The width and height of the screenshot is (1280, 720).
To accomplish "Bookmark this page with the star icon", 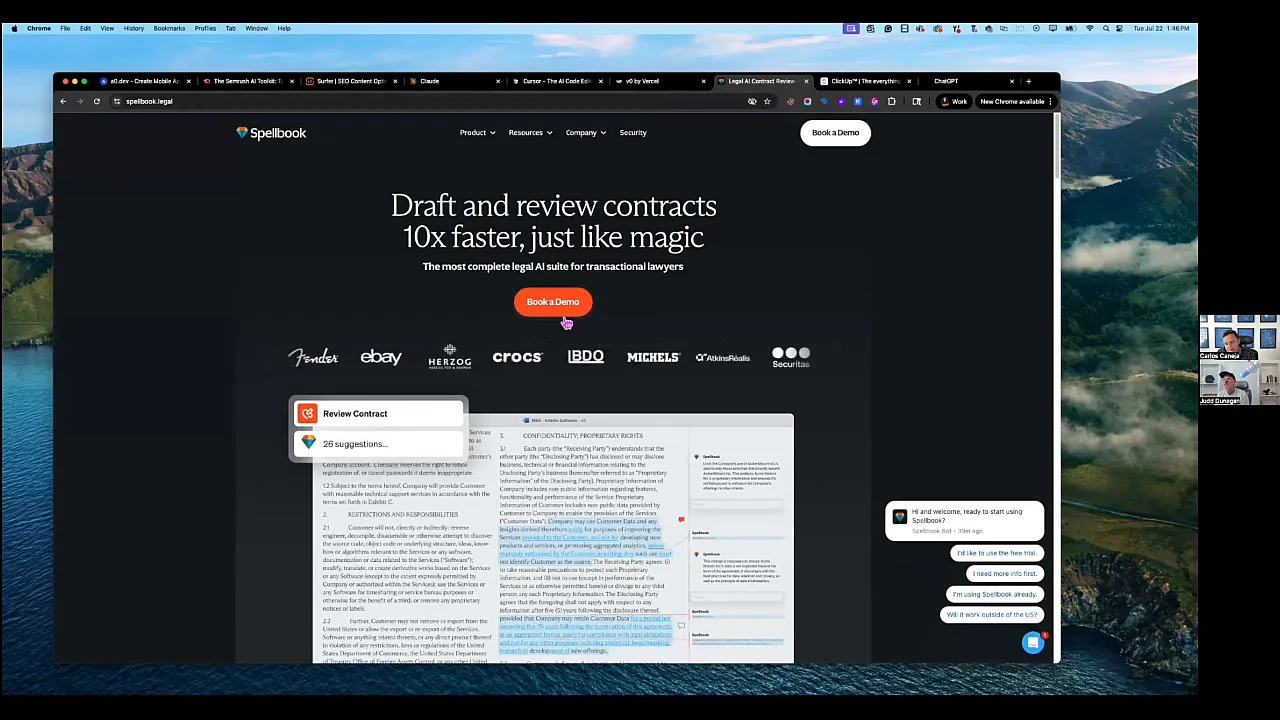I will point(767,101).
